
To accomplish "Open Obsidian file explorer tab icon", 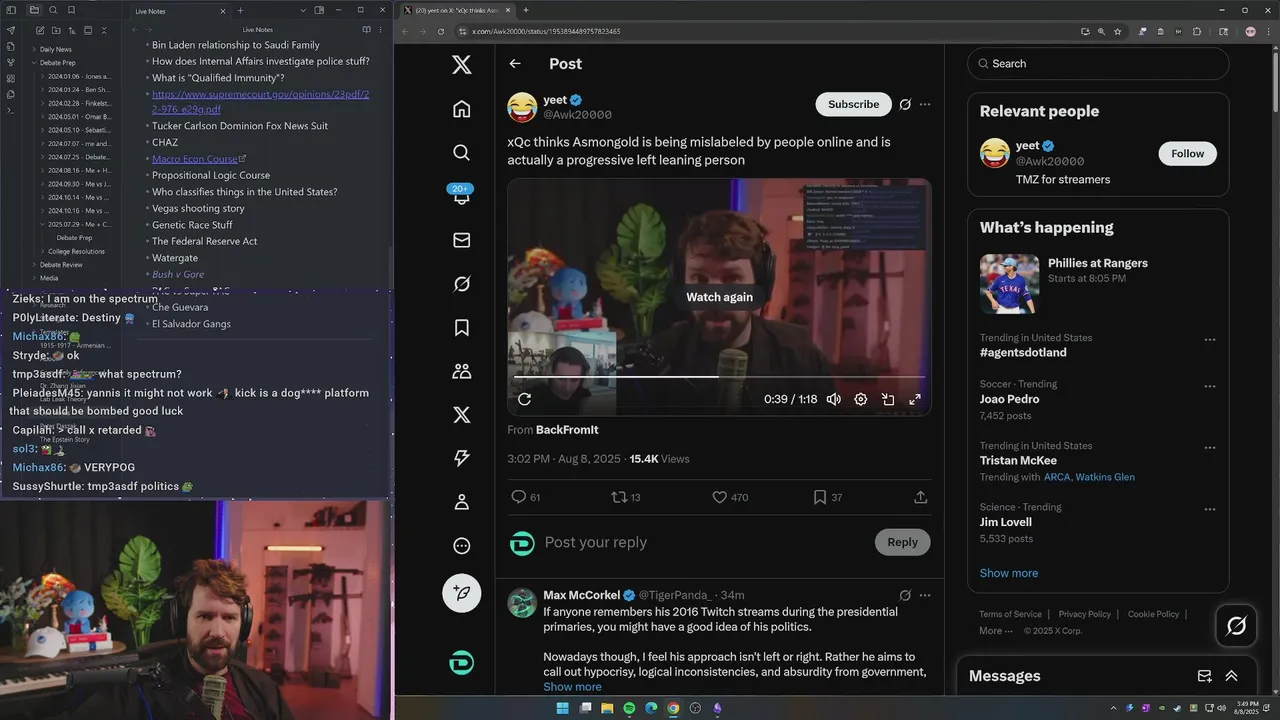I will point(34,10).
